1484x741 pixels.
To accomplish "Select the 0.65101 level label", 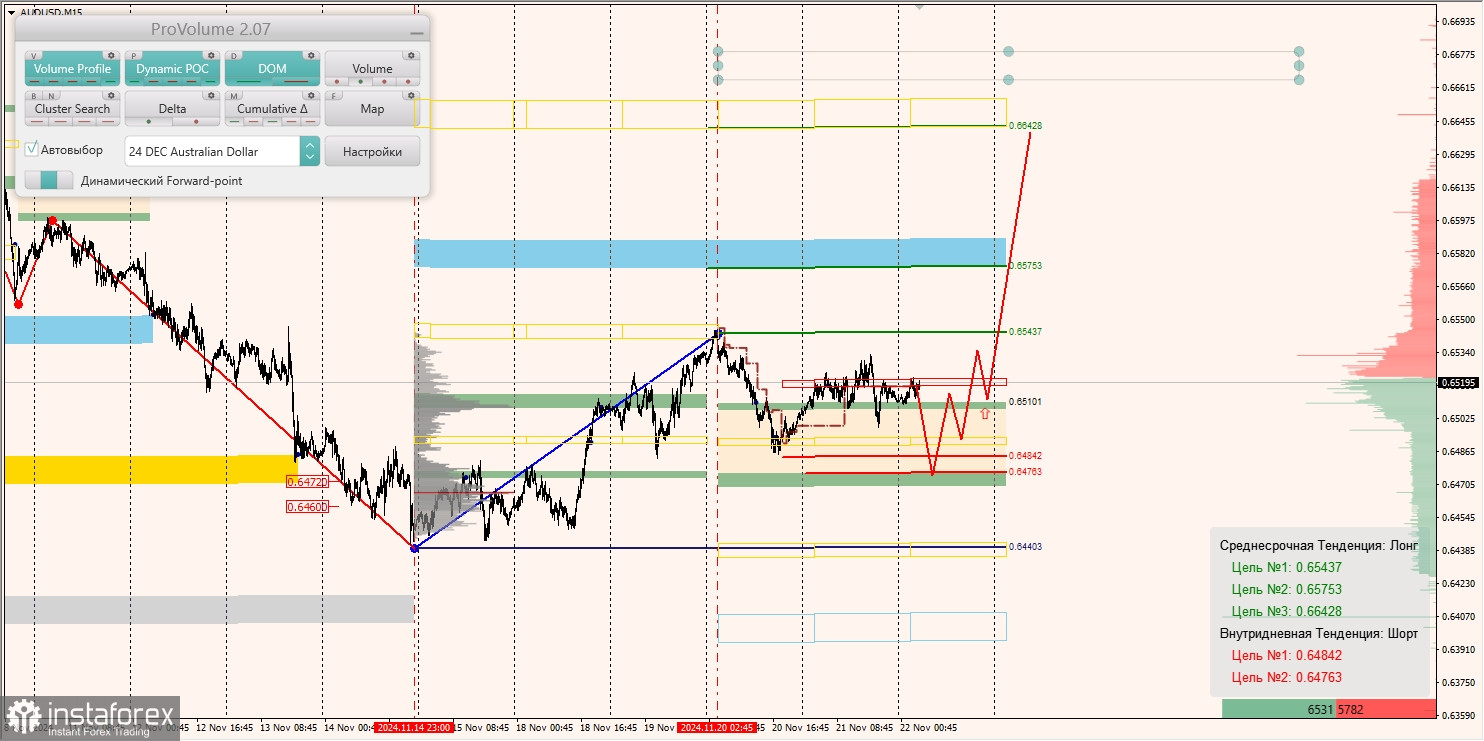I will tap(1025, 401).
